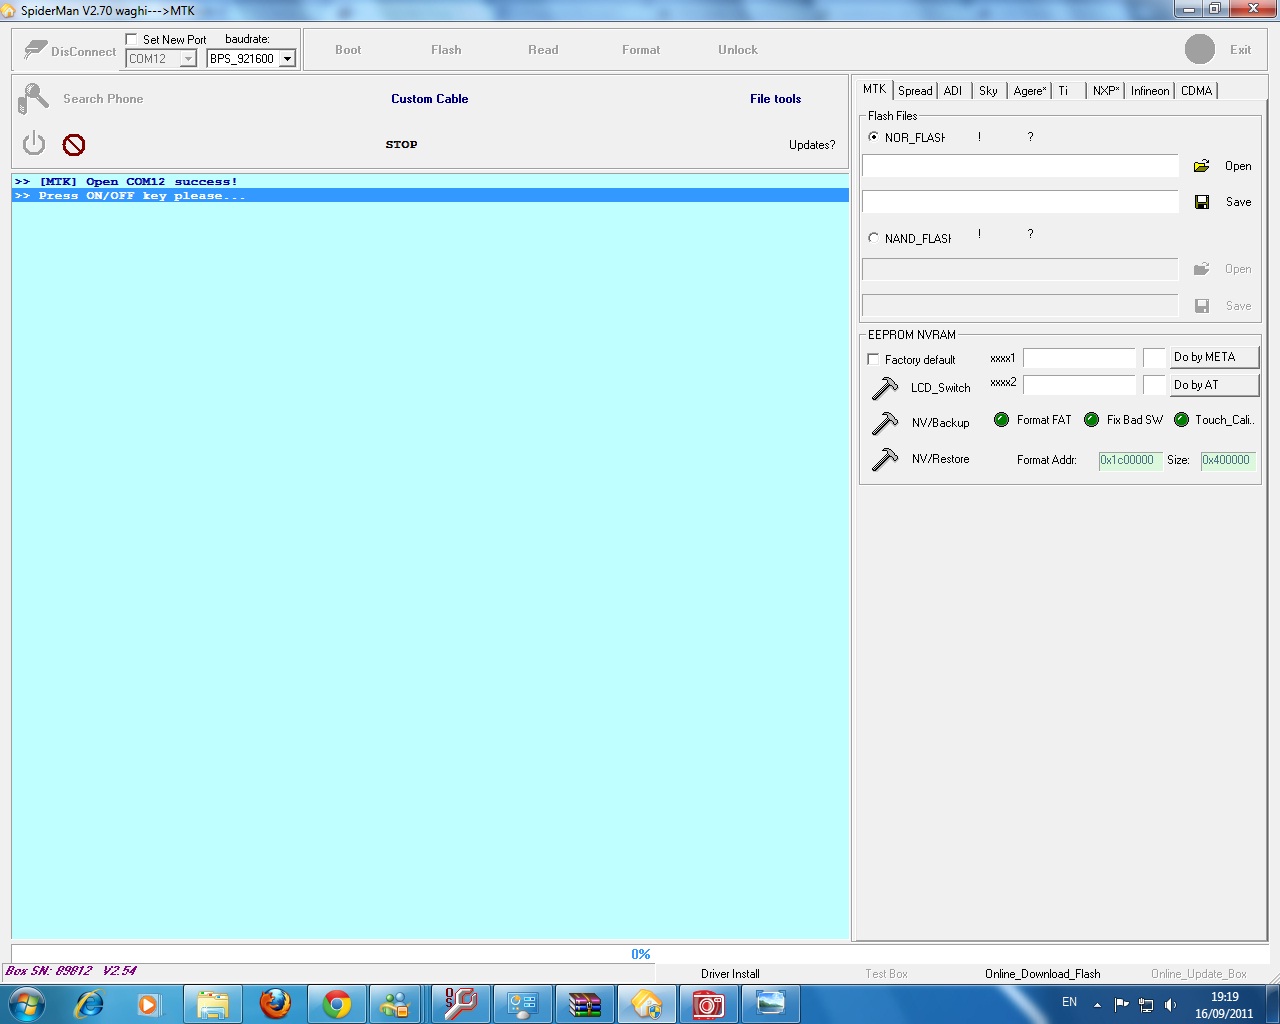Viewport: 1280px width, 1024px height.
Task: Switch to the ADI tab
Action: [953, 91]
